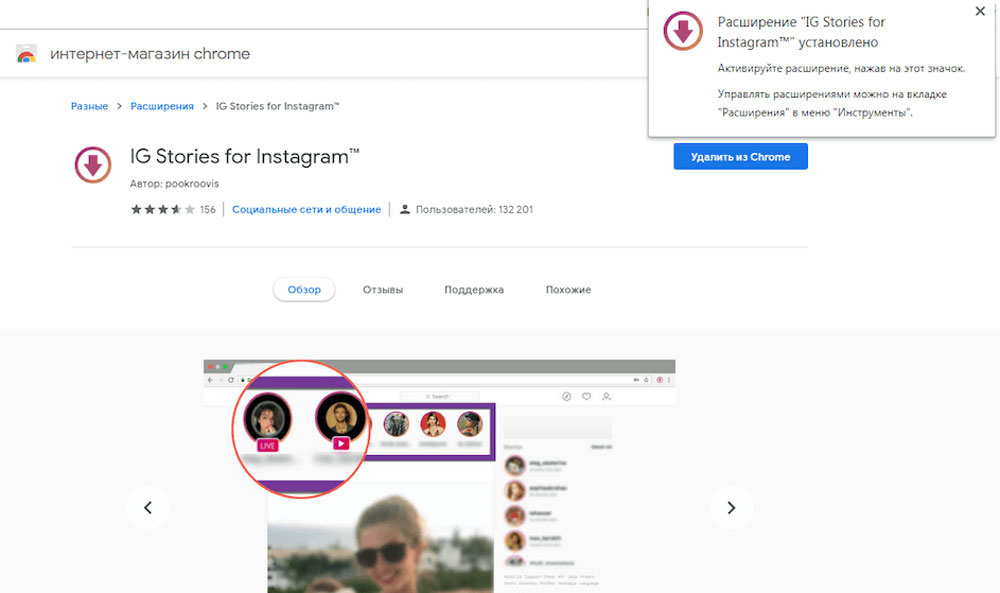Show previous screenshot with left arrow

click(147, 508)
